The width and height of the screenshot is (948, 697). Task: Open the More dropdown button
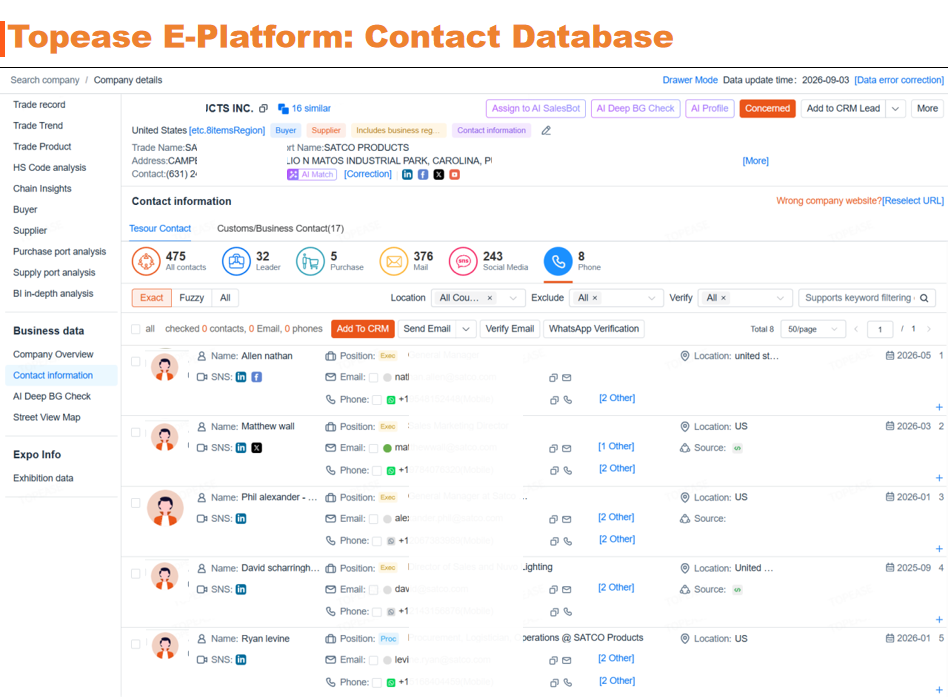[x=927, y=109]
